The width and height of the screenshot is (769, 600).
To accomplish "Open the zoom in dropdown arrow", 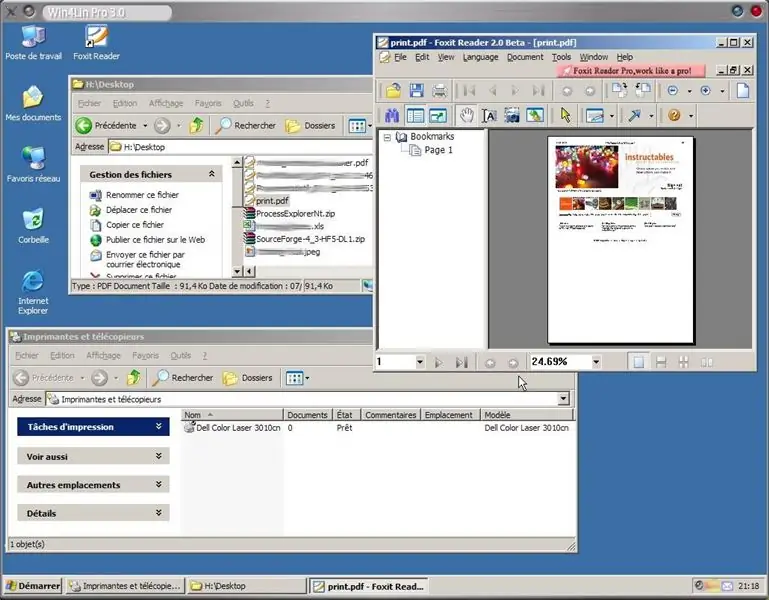I will click(x=722, y=91).
